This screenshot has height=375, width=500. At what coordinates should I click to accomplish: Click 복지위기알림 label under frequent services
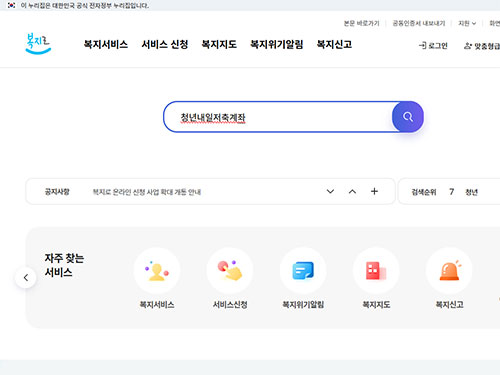303,304
